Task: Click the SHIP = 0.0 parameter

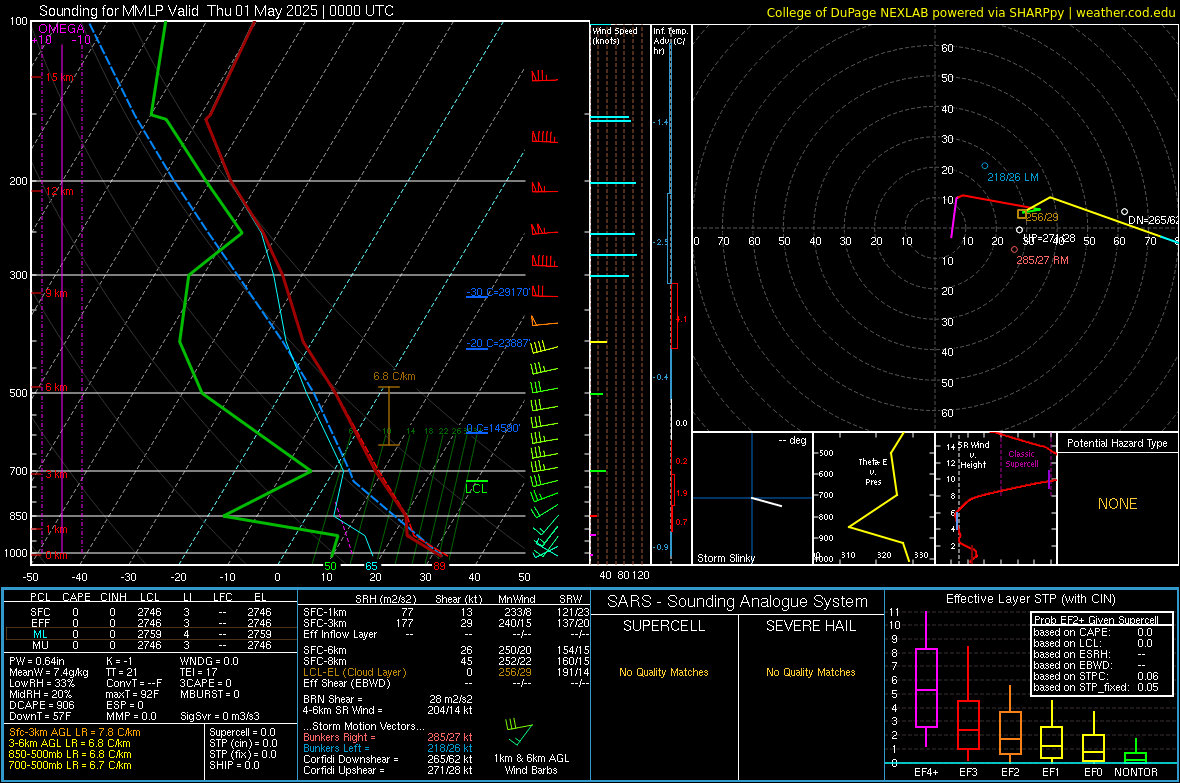Action: click(x=234, y=765)
